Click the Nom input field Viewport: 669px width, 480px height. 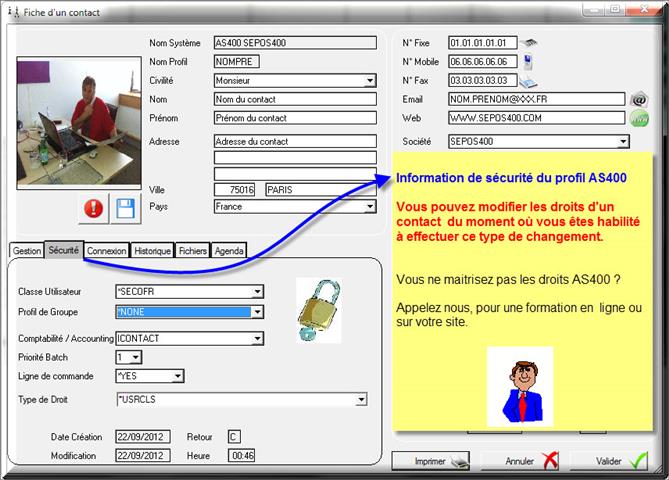295,99
